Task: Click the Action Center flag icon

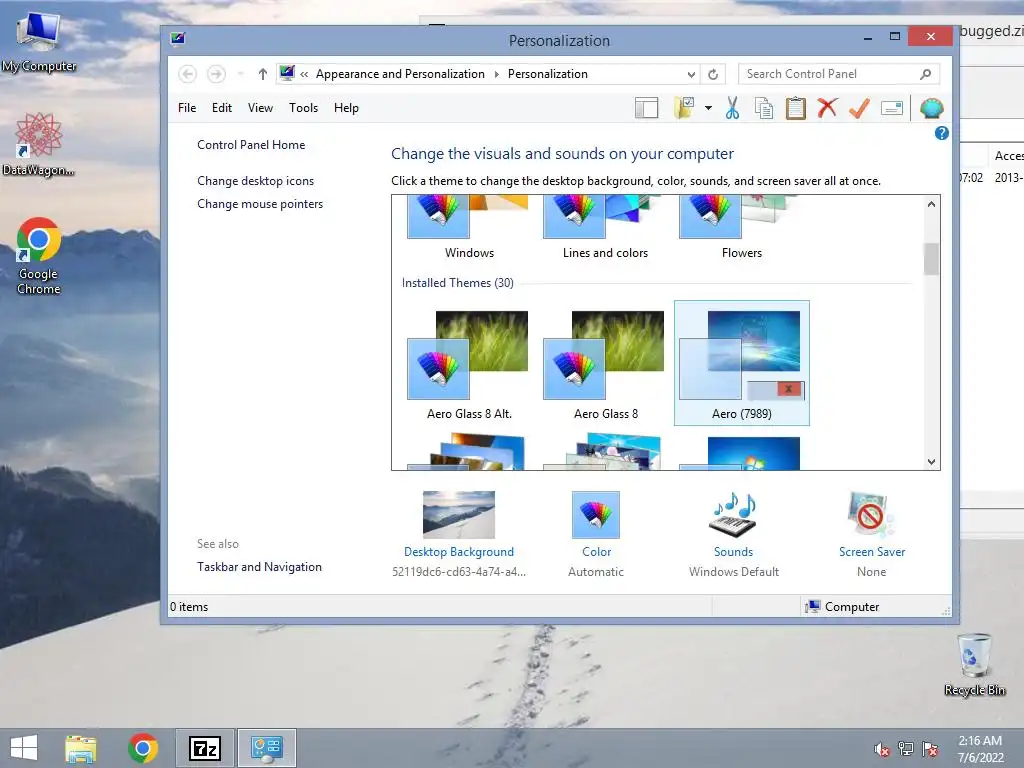Action: [x=930, y=749]
